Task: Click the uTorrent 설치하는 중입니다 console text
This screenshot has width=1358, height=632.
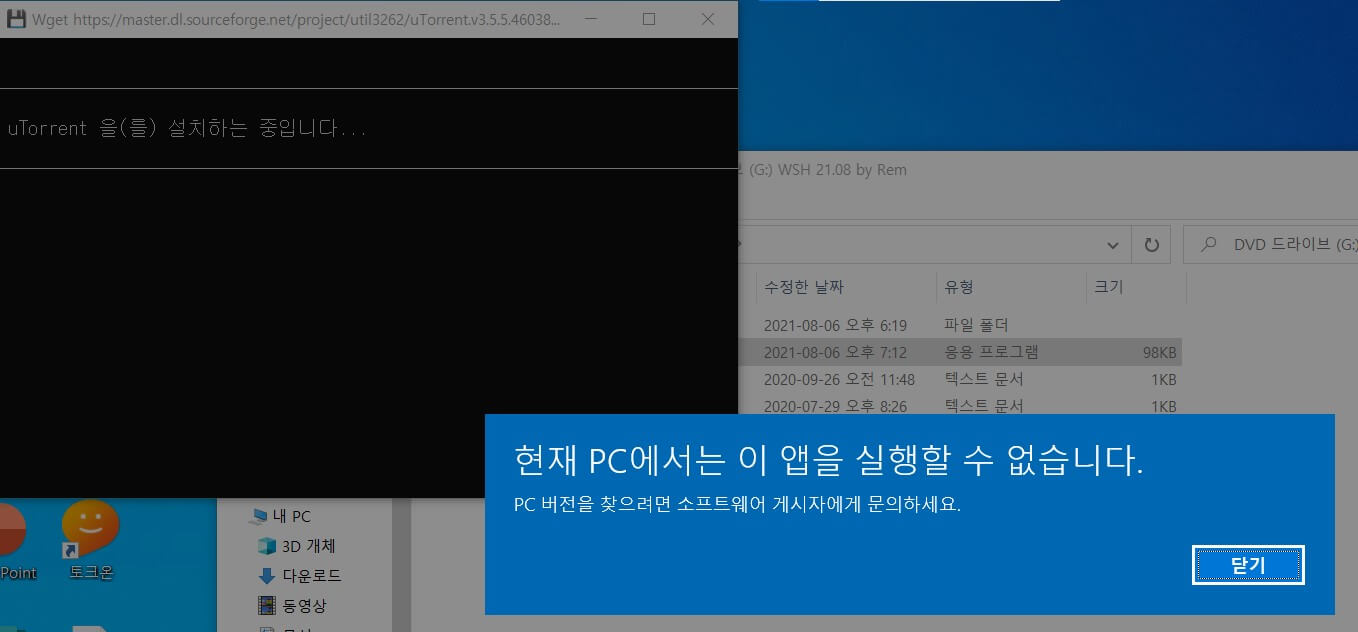Action: click(187, 128)
